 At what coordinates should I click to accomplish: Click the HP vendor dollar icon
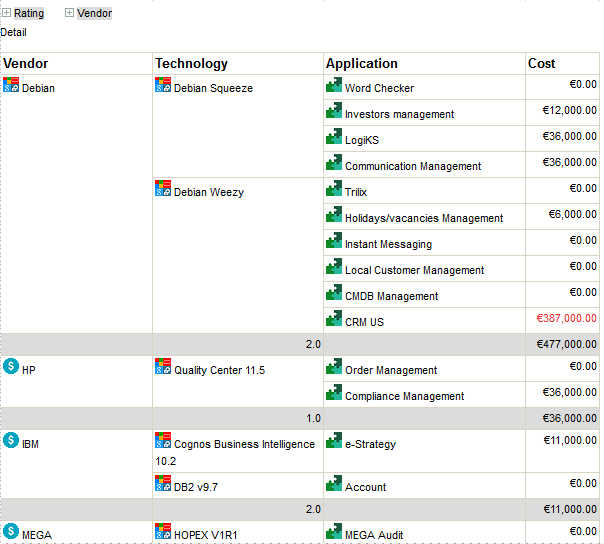[x=11, y=367]
